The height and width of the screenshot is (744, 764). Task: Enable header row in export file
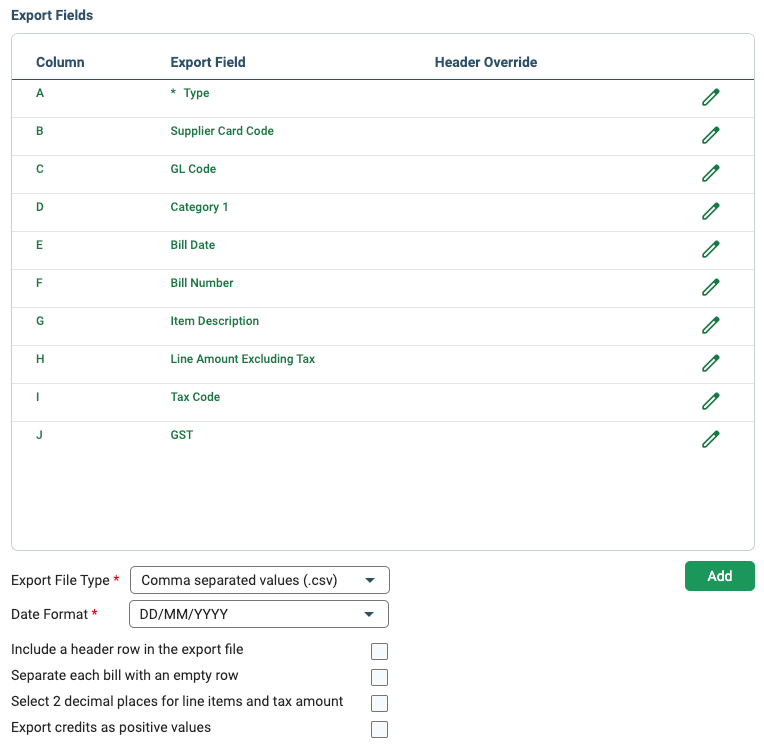pyautogui.click(x=379, y=651)
